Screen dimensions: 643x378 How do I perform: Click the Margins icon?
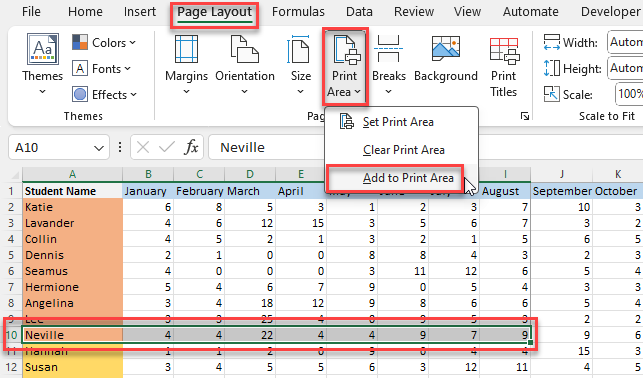187,49
